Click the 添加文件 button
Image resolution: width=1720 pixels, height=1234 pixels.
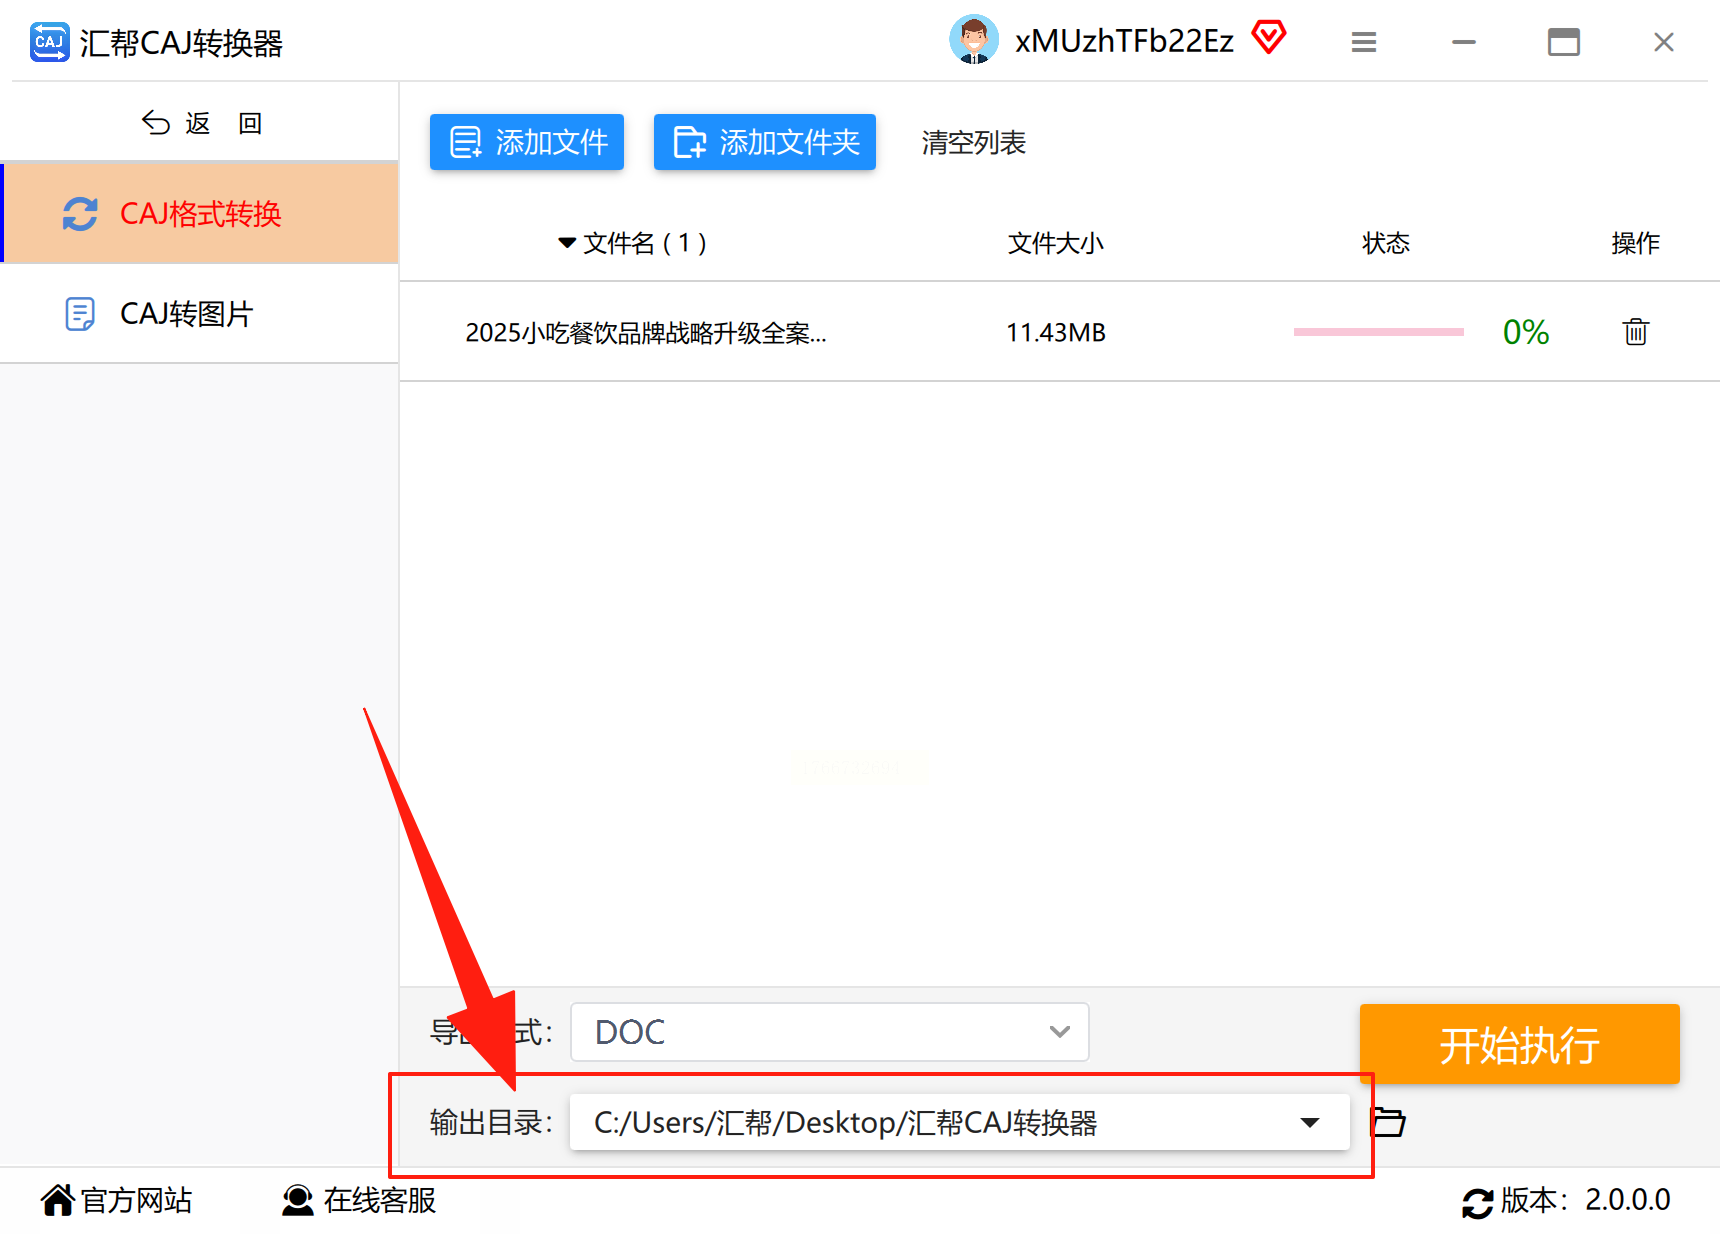pyautogui.click(x=527, y=142)
